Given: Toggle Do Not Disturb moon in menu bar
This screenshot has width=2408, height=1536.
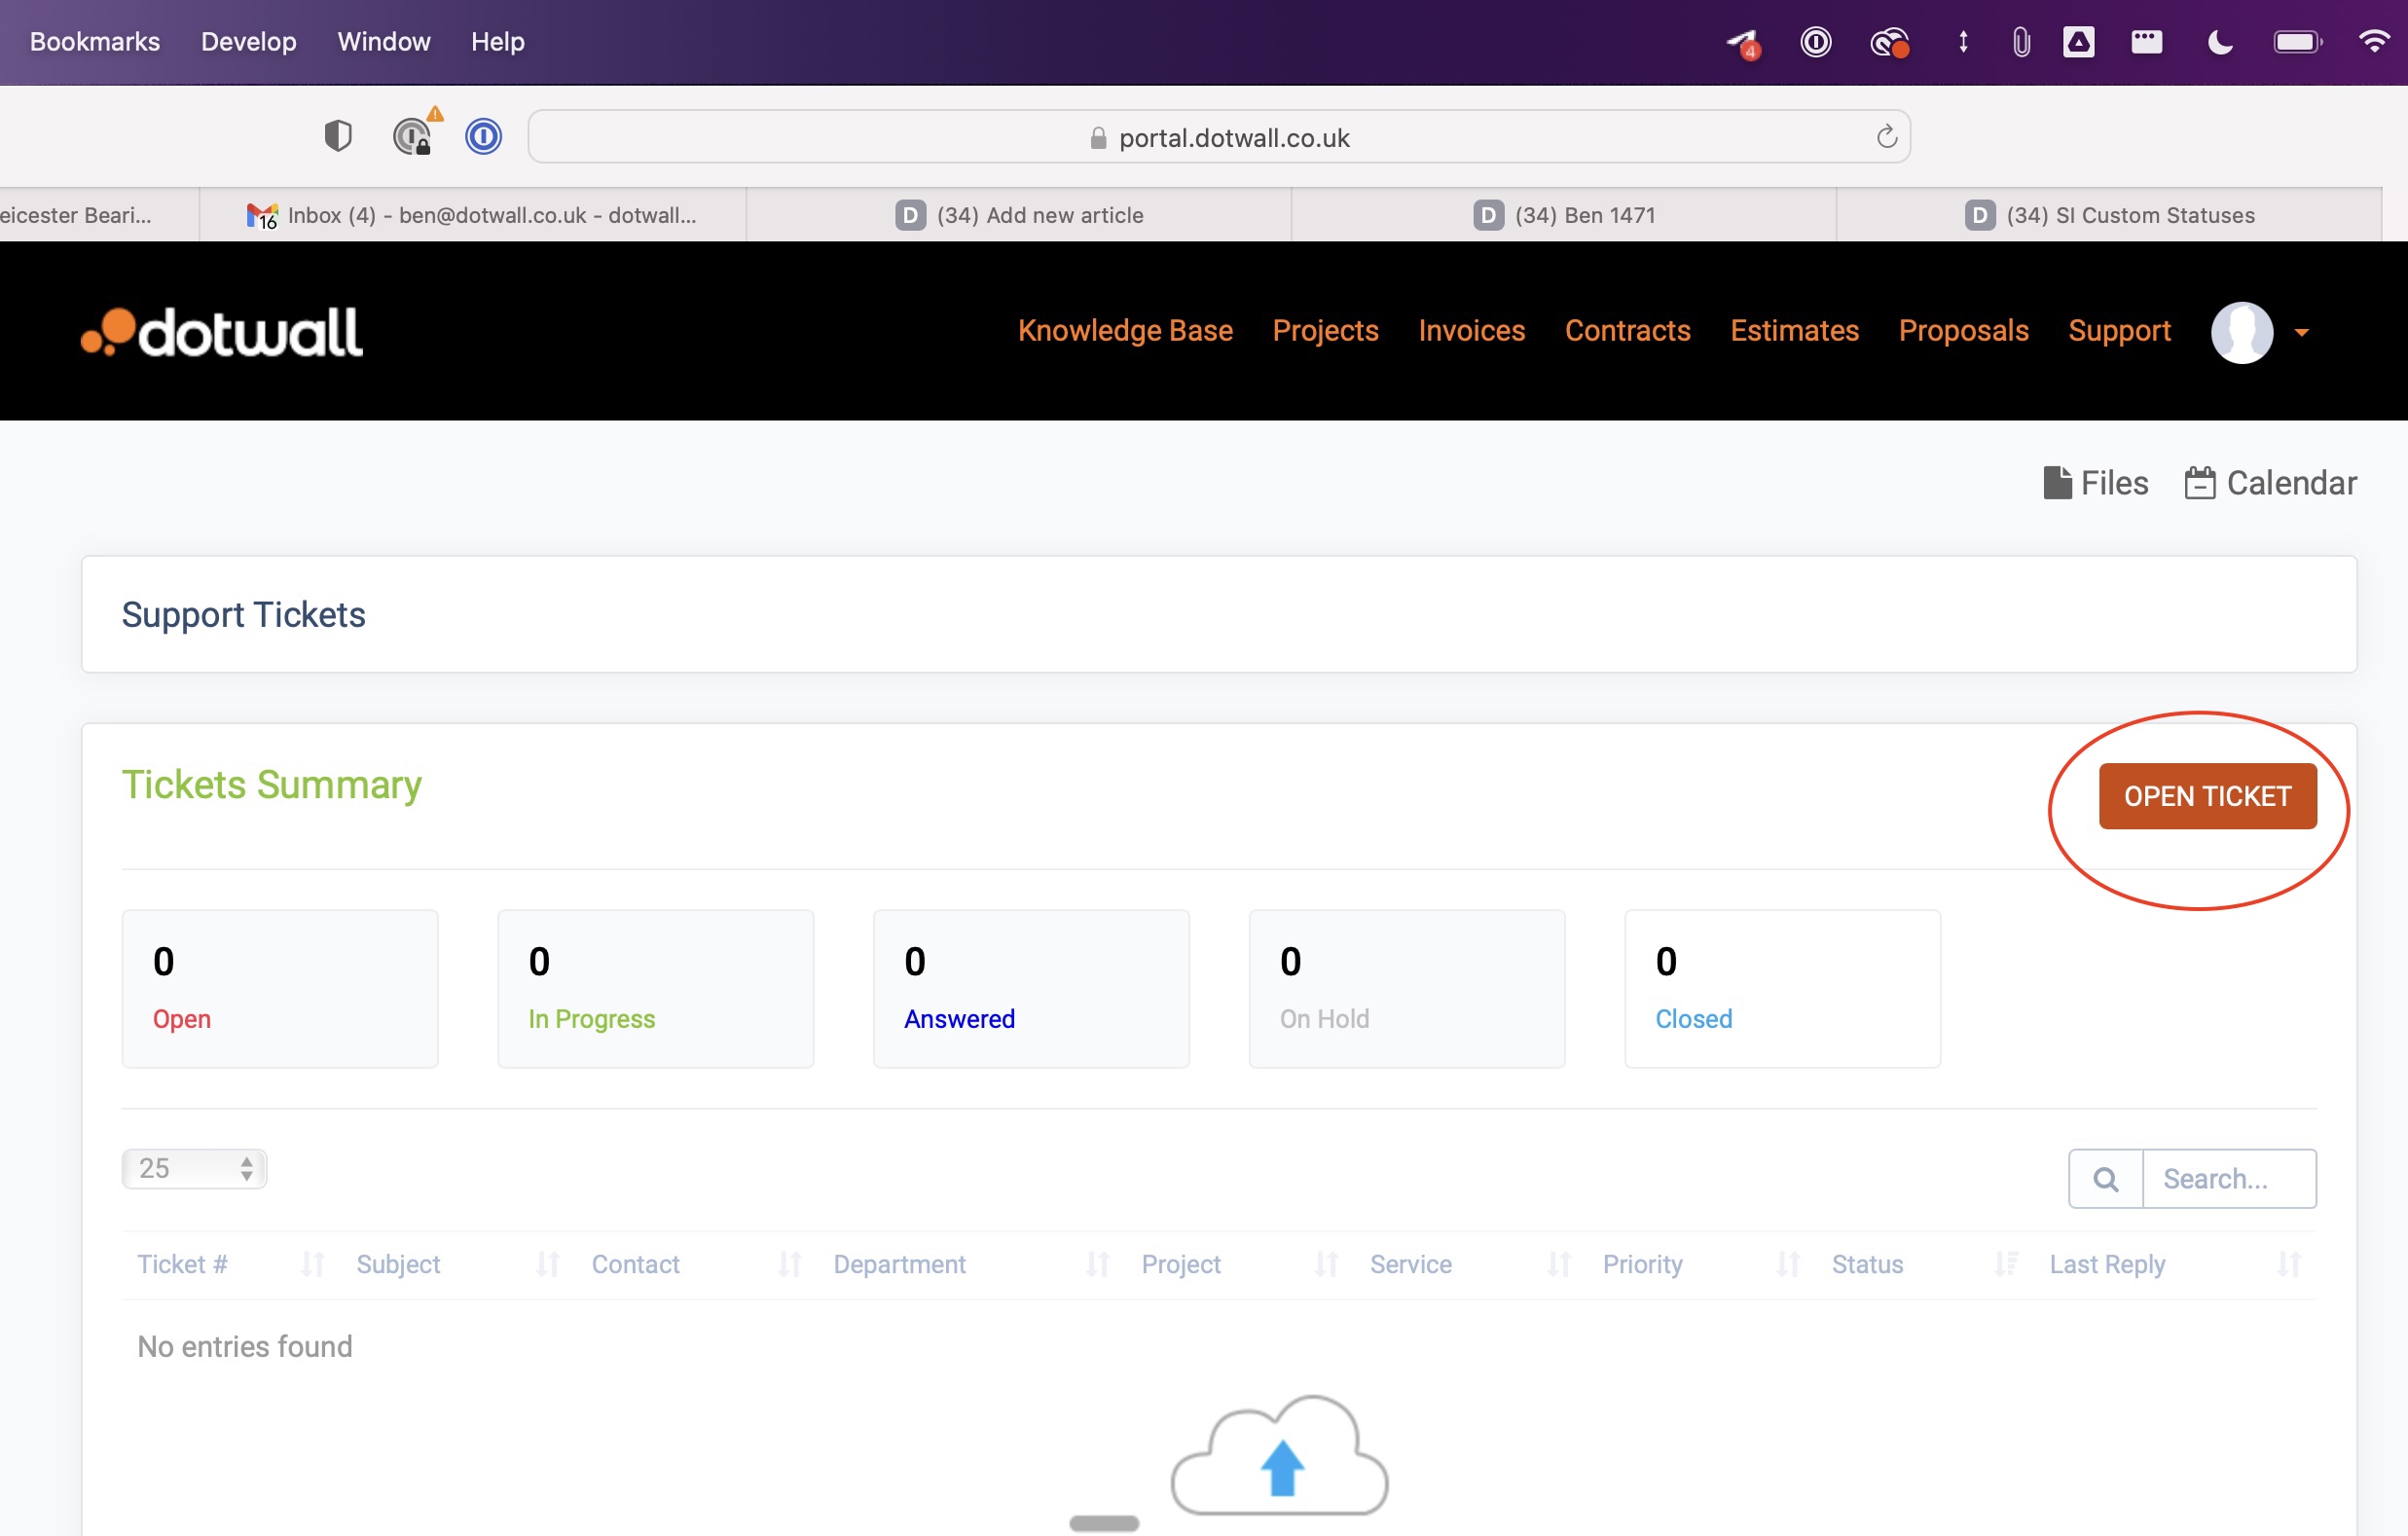Looking at the screenshot, I should coord(2219,41).
